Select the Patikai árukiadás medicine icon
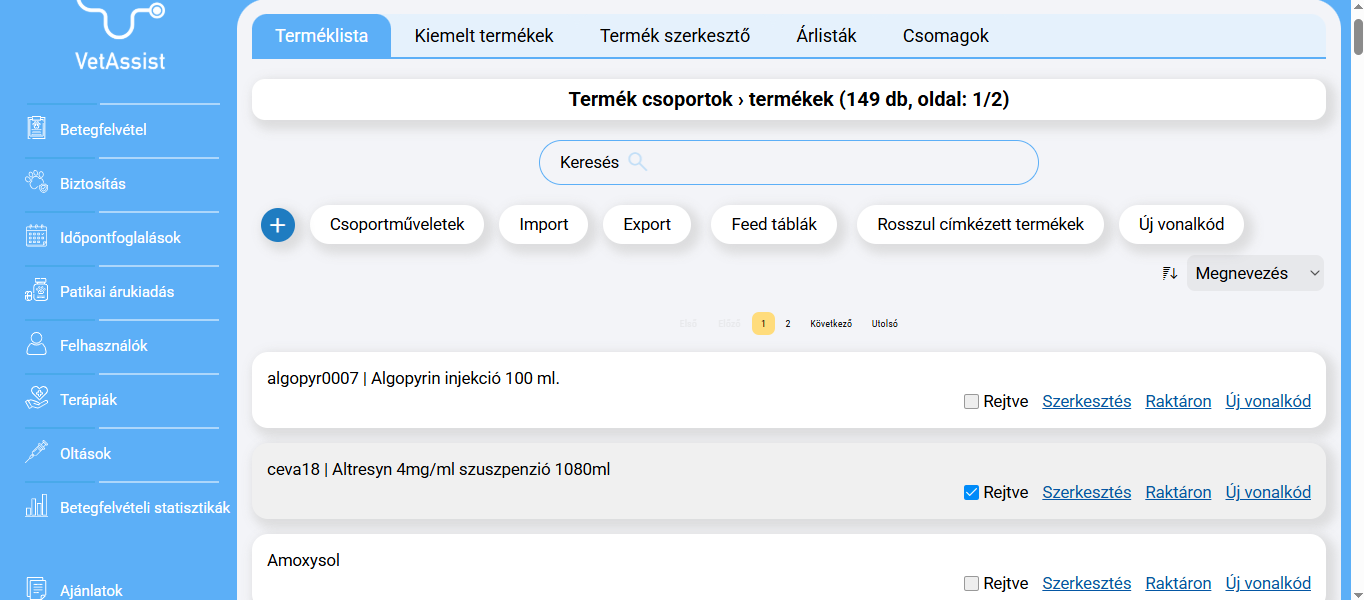This screenshot has height=600, width=1364. [x=37, y=291]
